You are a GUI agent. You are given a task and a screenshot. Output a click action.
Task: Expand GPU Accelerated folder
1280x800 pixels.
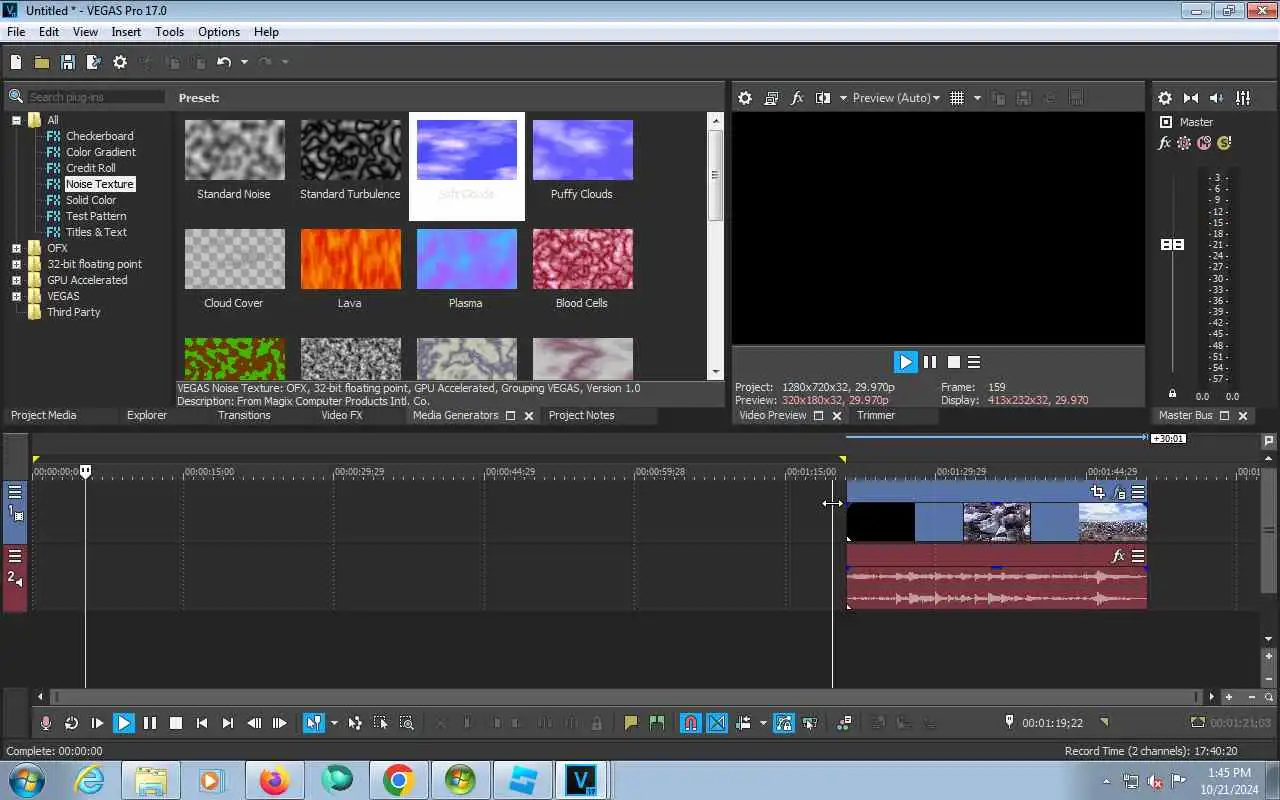[x=16, y=280]
